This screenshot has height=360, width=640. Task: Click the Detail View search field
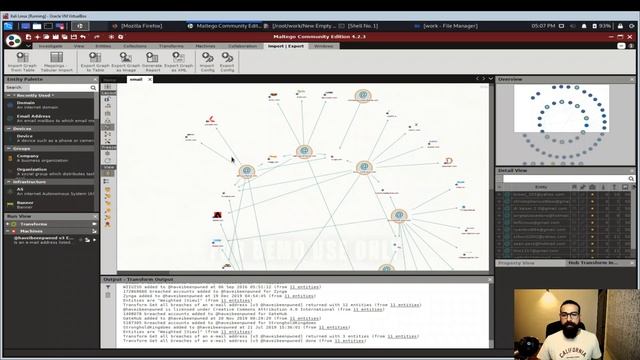[565, 179]
